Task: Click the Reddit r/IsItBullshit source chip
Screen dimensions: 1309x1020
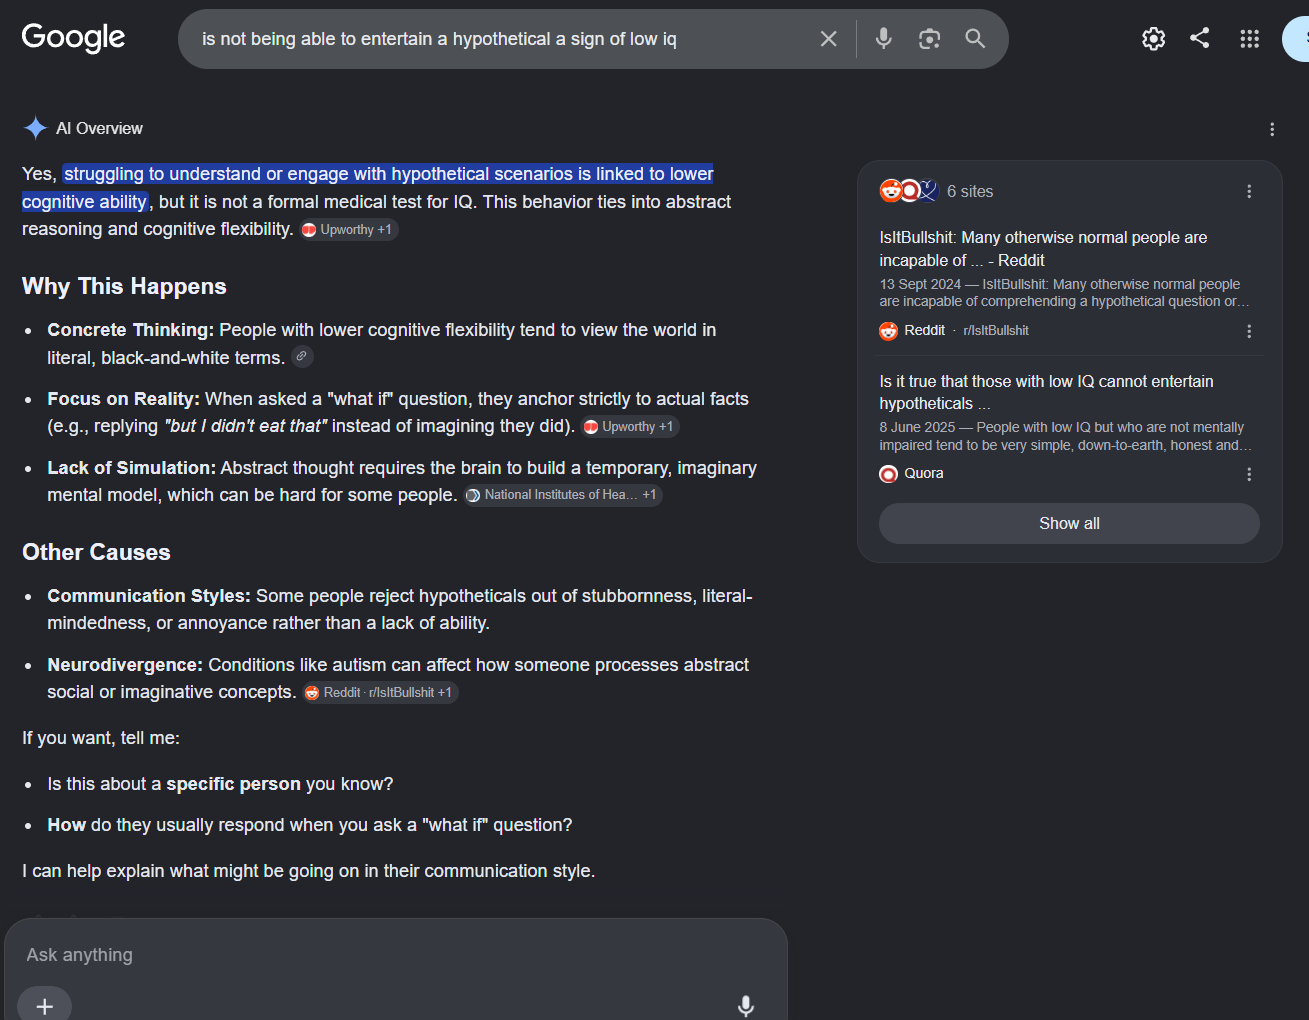Action: tap(379, 692)
